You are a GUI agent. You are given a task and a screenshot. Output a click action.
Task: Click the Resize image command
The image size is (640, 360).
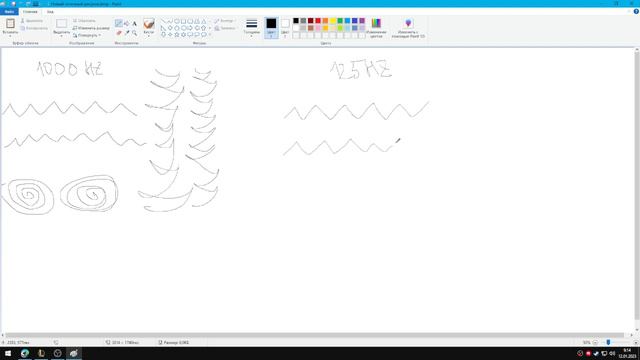click(x=91, y=28)
